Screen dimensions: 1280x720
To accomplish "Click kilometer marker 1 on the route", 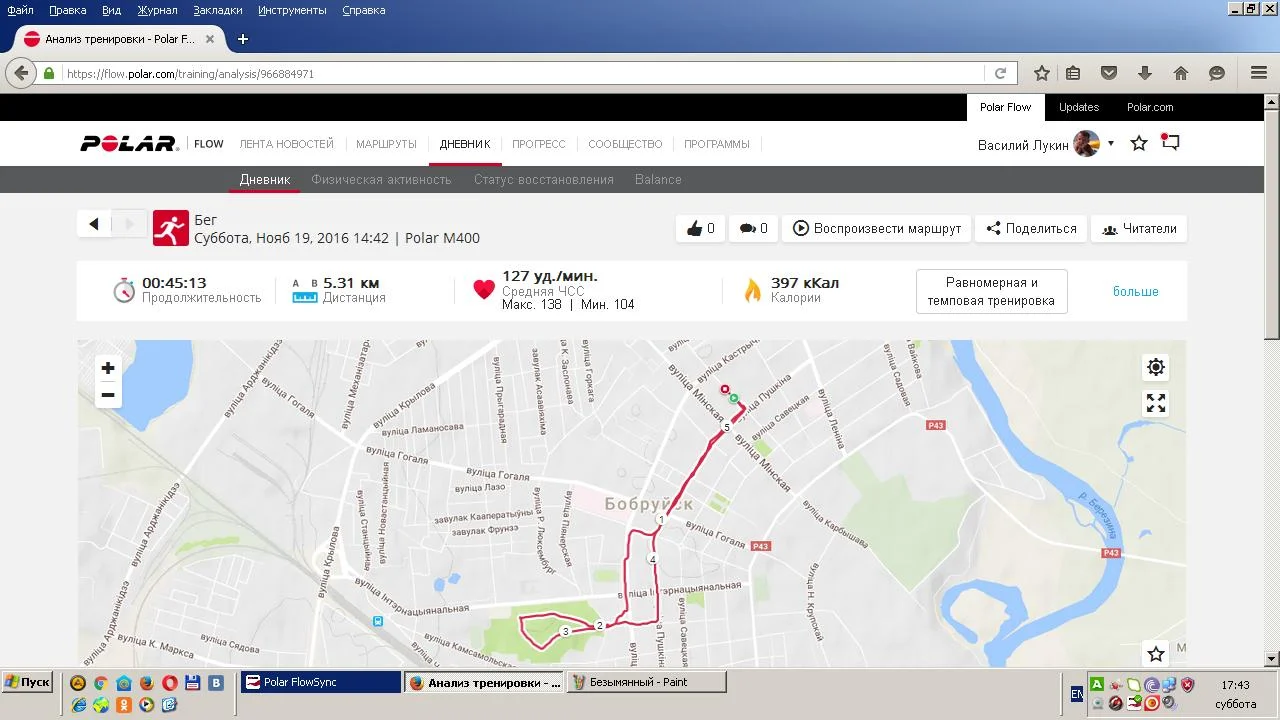I will pos(661,520).
